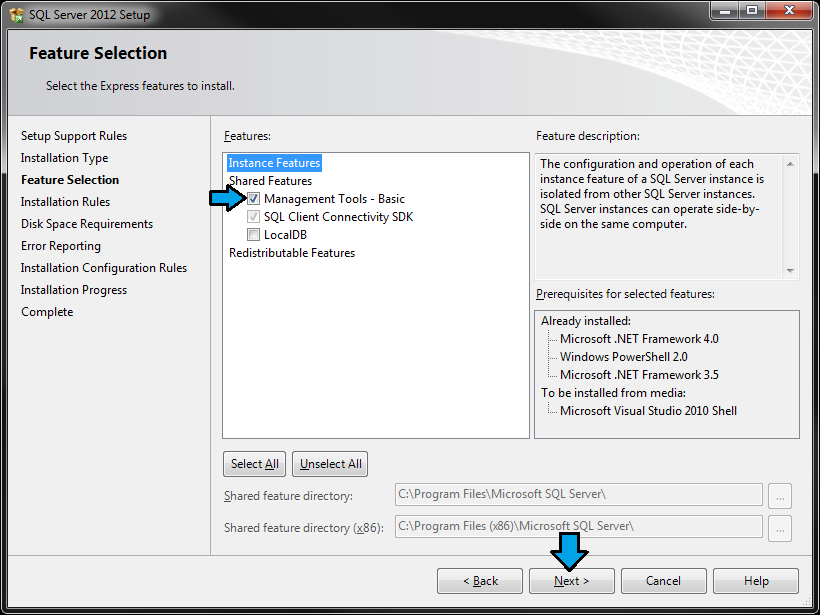Image resolution: width=820 pixels, height=615 pixels.
Task: Click the Select All button
Action: click(x=255, y=464)
